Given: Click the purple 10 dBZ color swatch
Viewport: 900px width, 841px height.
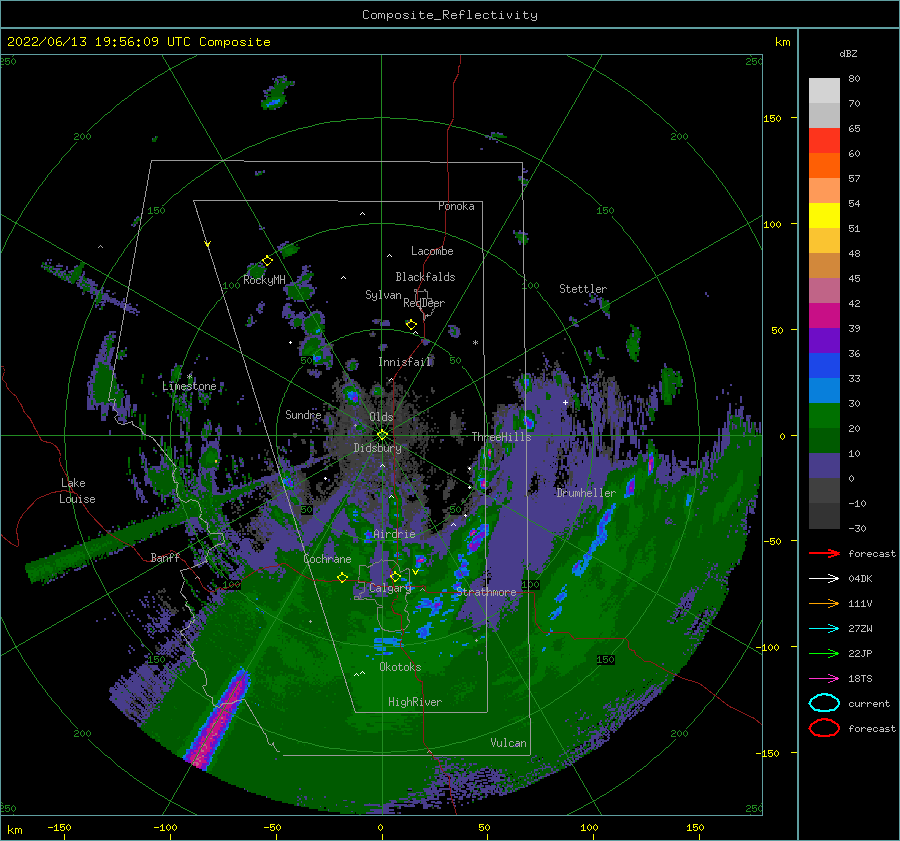Looking at the screenshot, I should click(824, 465).
